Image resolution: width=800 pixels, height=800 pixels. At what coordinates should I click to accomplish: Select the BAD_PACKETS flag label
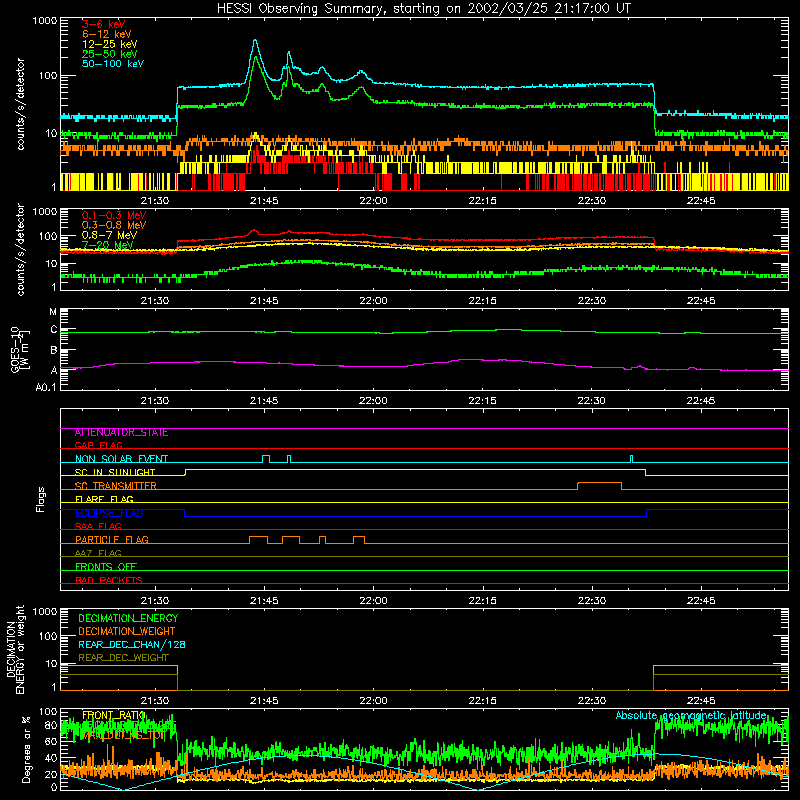(x=109, y=580)
